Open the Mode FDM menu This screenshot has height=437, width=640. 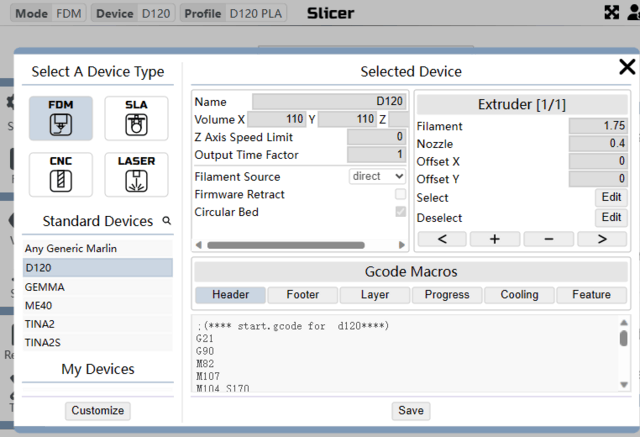[x=49, y=14]
